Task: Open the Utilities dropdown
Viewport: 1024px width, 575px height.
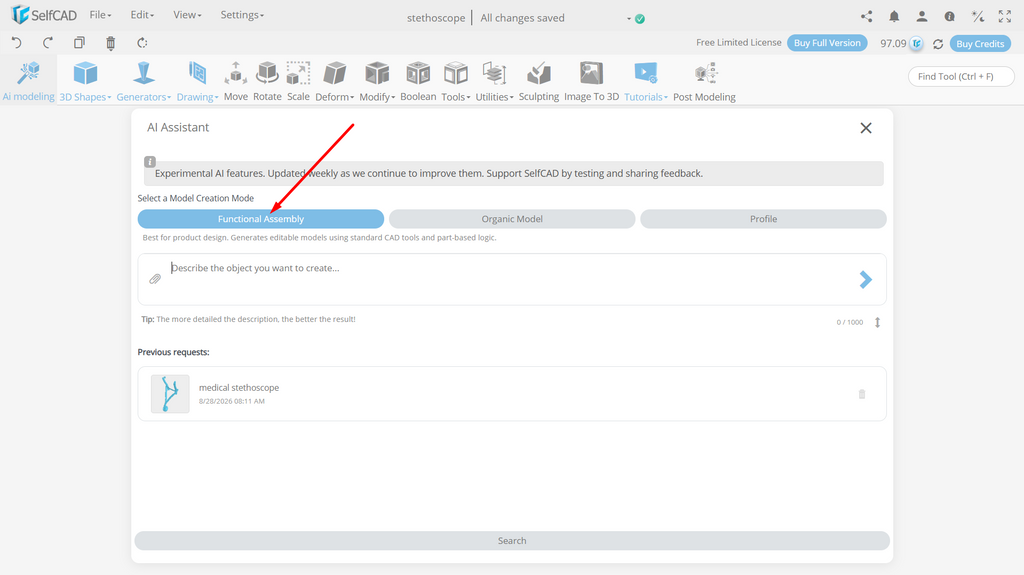Action: click(494, 81)
